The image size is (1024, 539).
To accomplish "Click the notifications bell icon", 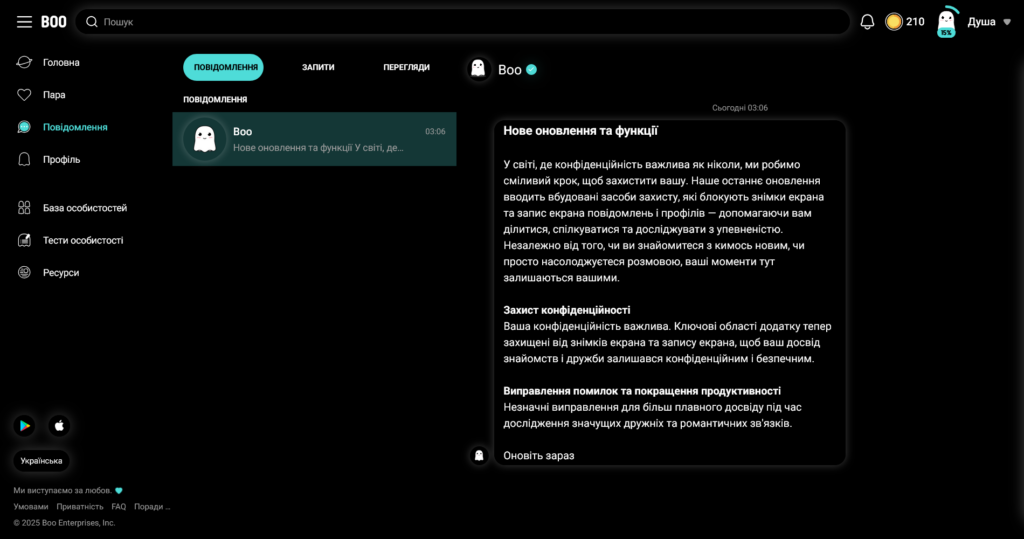I will 867,22.
